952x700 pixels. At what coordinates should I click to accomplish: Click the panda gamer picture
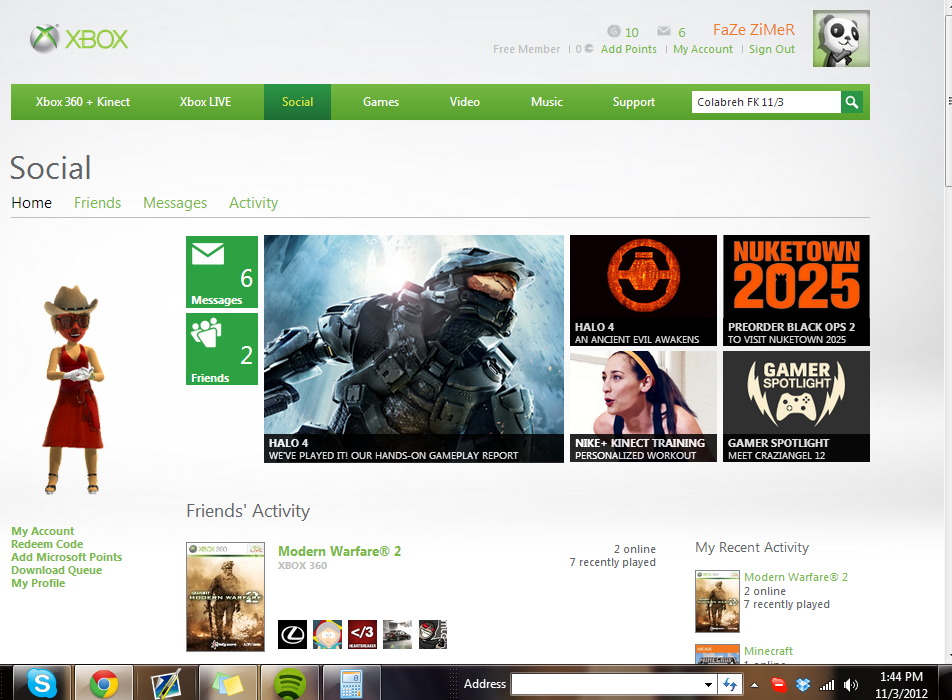pyautogui.click(x=842, y=38)
